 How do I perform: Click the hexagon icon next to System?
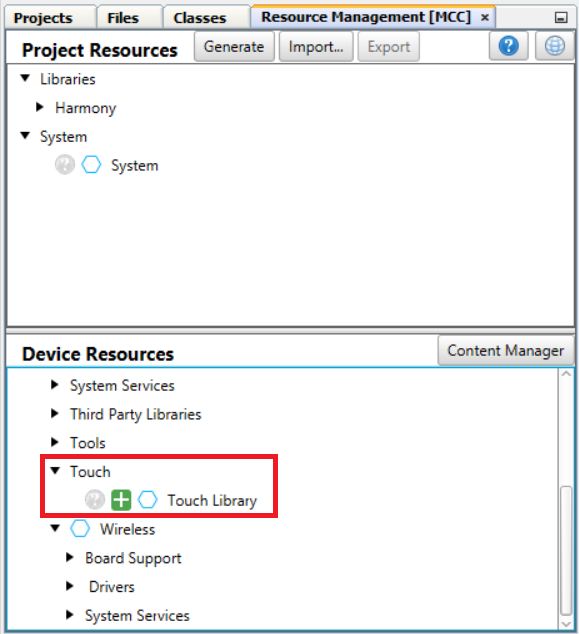click(x=91, y=165)
